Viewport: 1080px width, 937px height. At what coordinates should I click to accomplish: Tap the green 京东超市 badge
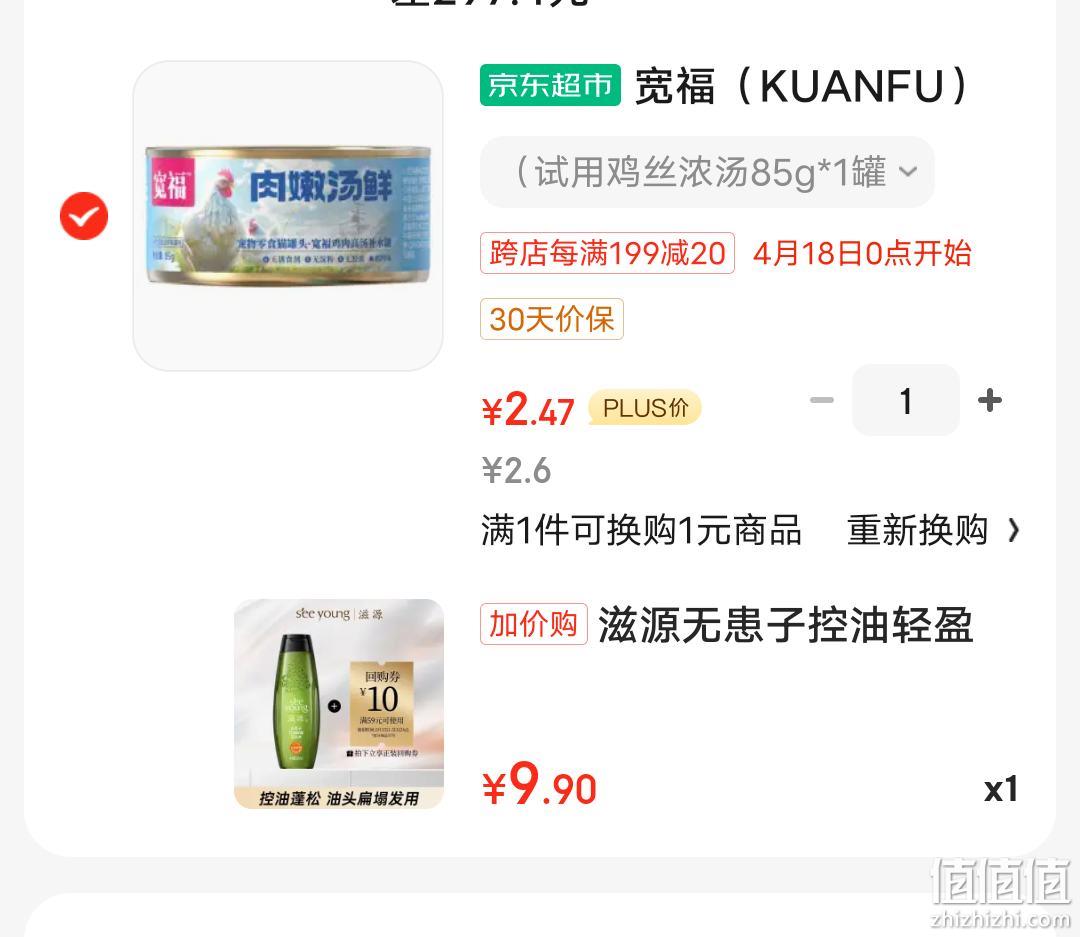pyautogui.click(x=550, y=85)
